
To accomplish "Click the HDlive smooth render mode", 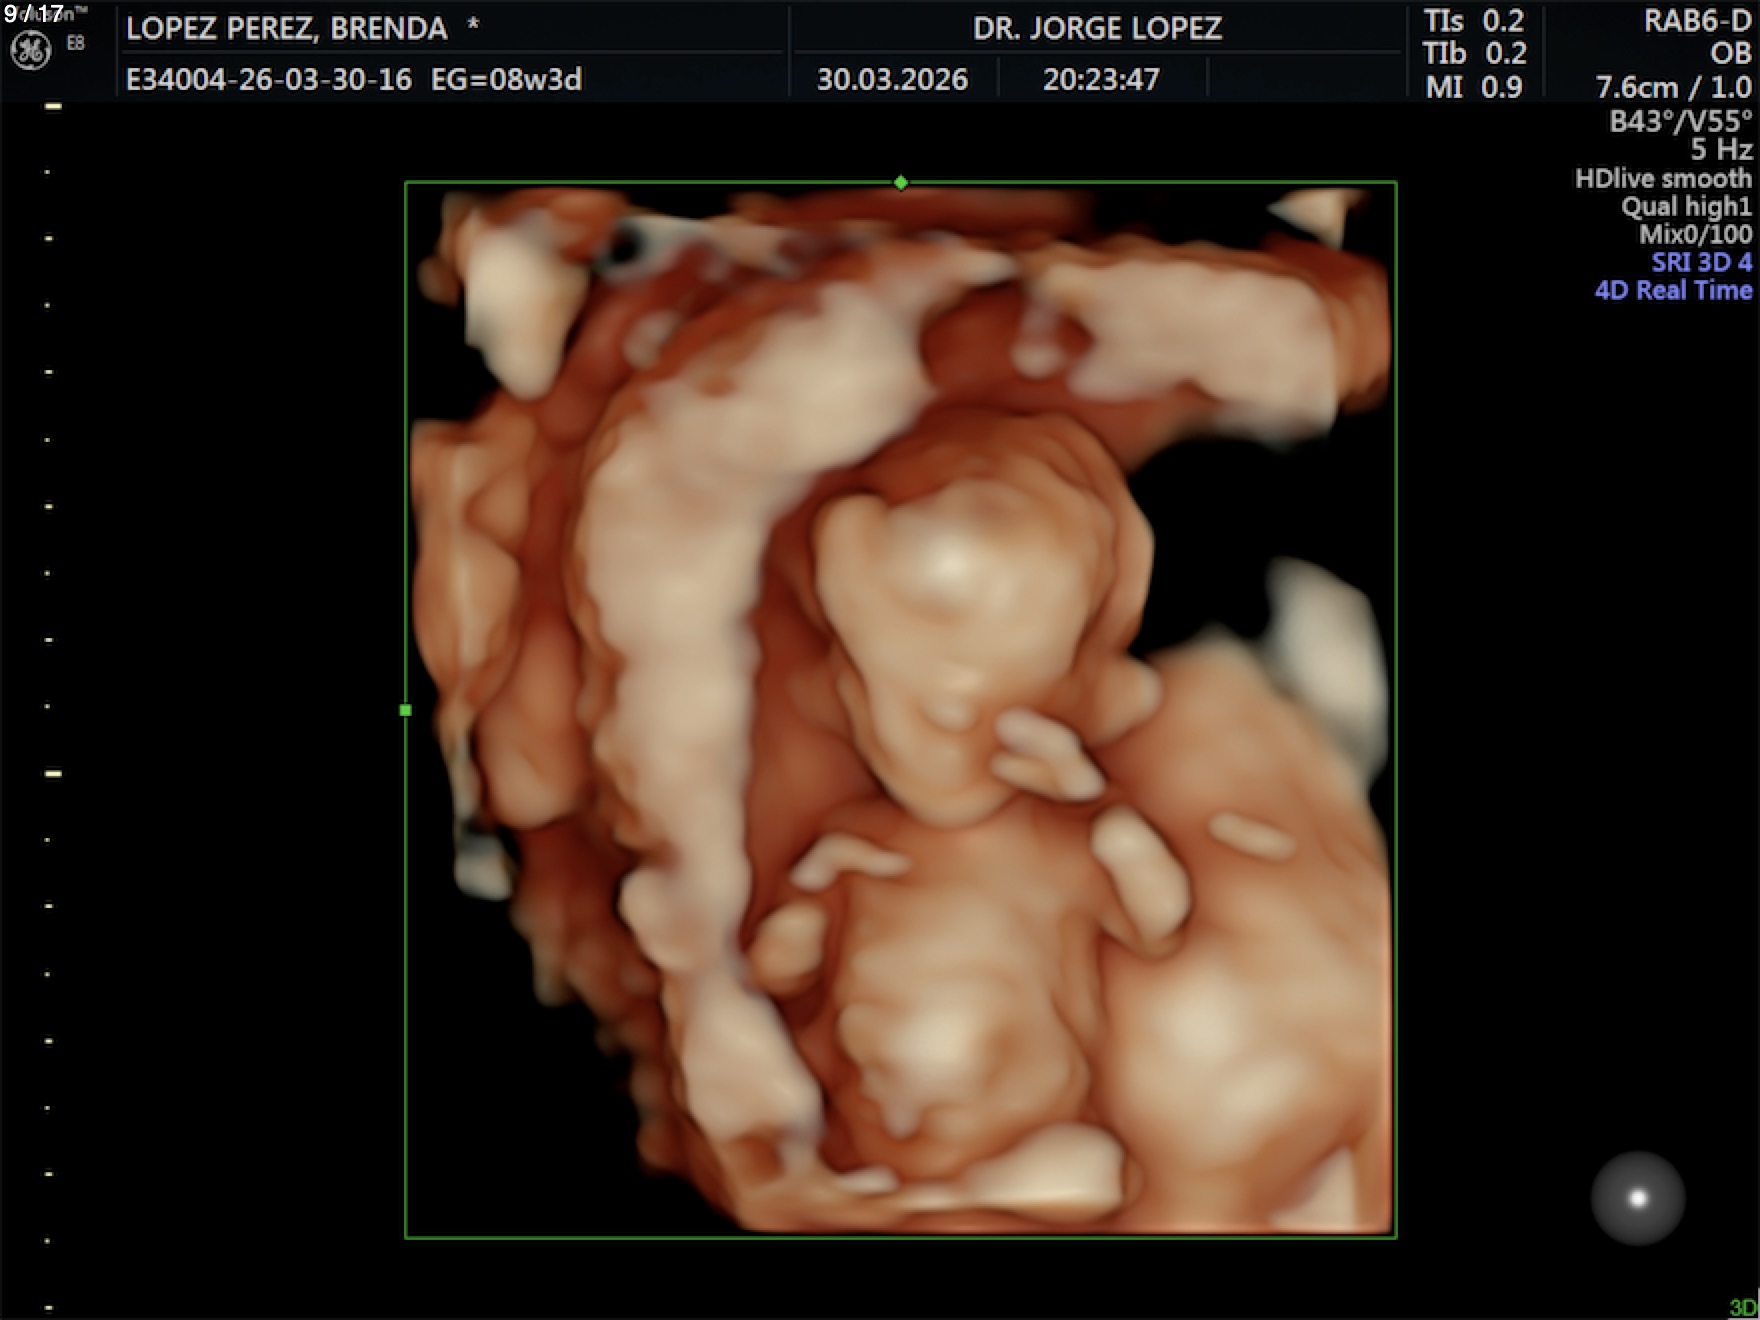I will (x=1663, y=179).
